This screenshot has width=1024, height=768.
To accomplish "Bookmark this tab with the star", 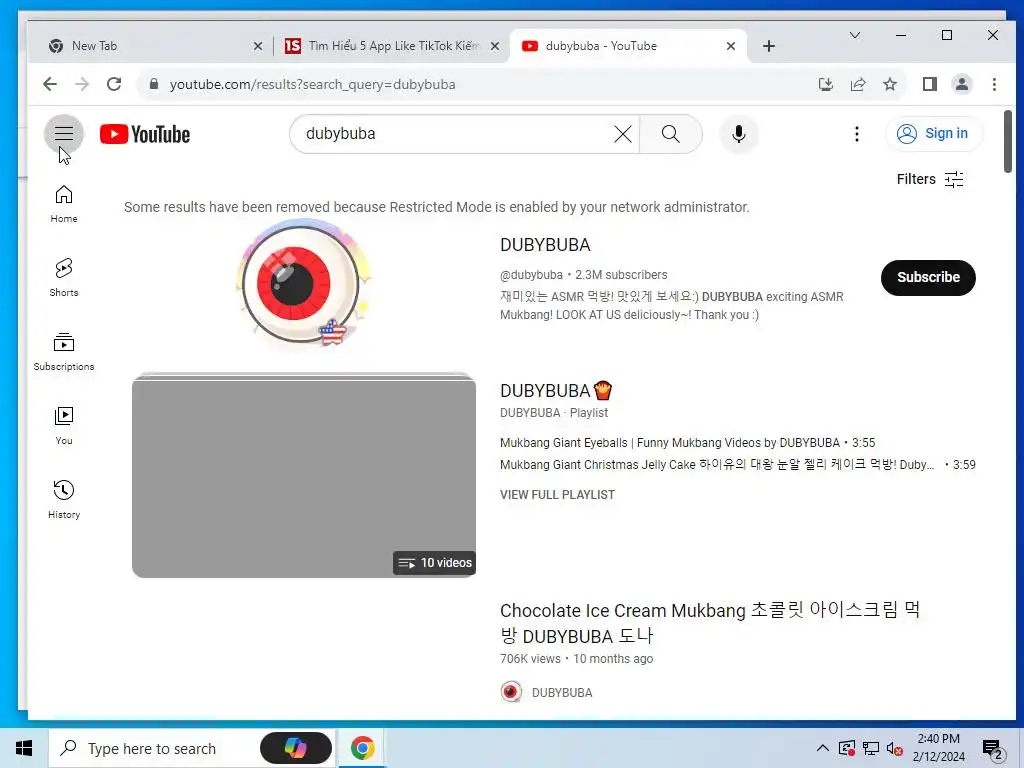I will click(889, 84).
